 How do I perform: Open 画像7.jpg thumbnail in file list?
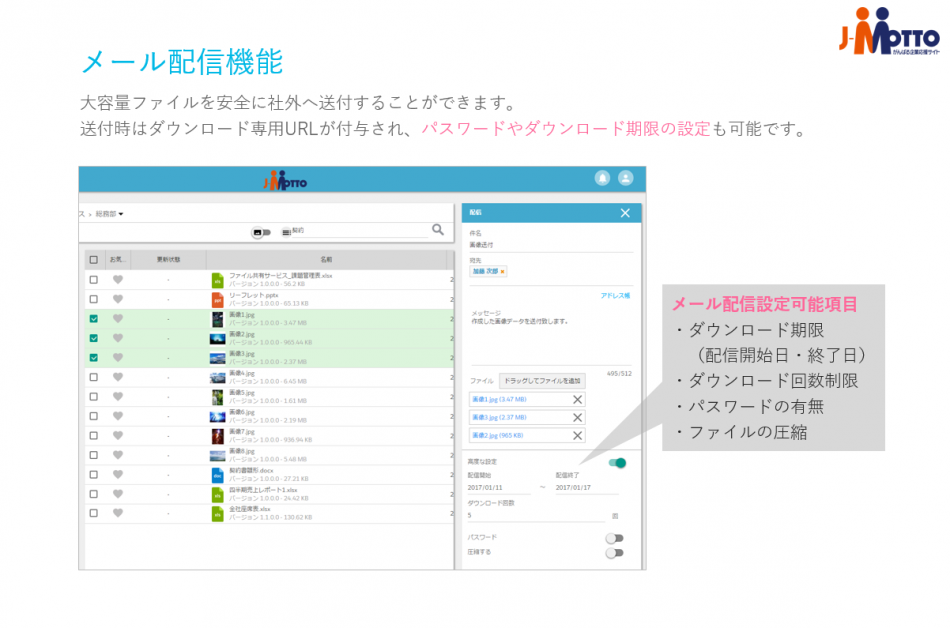coord(218,436)
